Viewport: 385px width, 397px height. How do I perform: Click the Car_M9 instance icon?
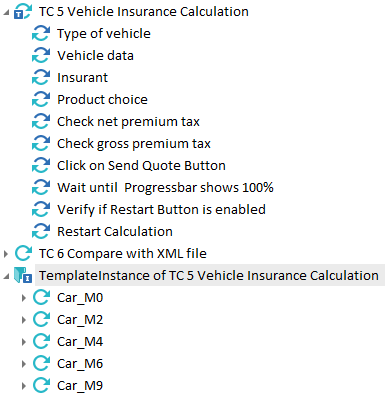[41, 386]
